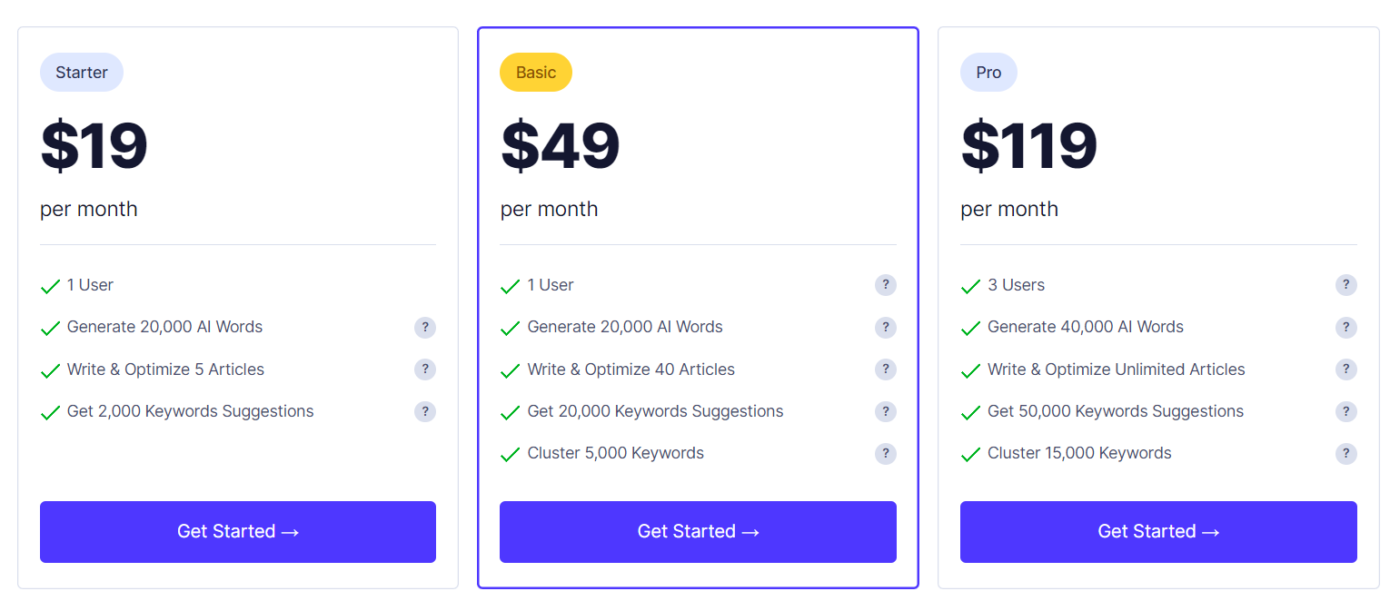1400x601 pixels.
Task: Click help icon next to Cluster 5,000 Keywords
Action: 885,453
